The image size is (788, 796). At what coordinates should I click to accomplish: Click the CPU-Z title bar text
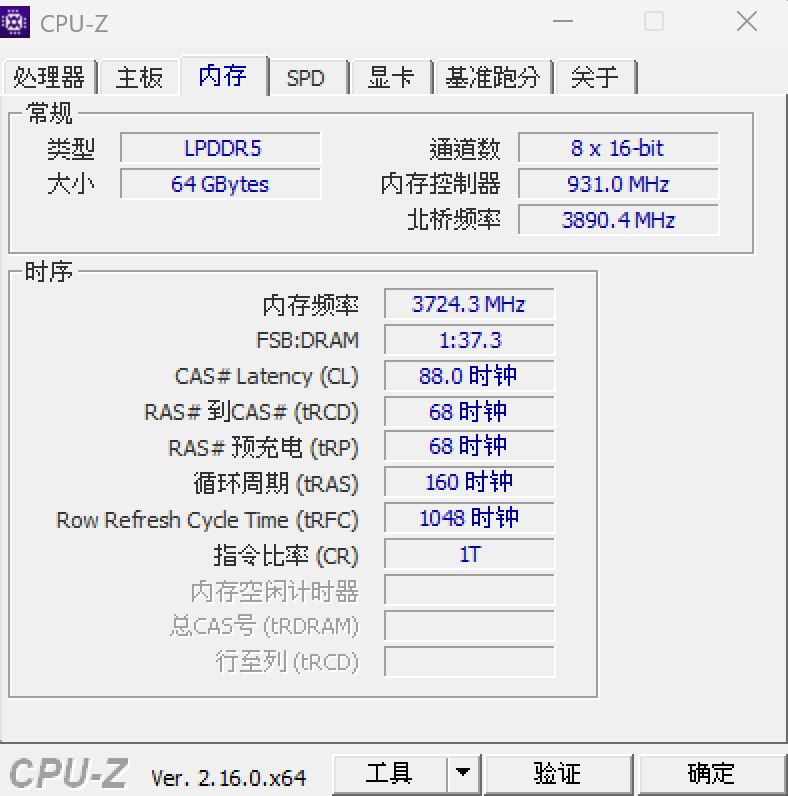point(74,23)
